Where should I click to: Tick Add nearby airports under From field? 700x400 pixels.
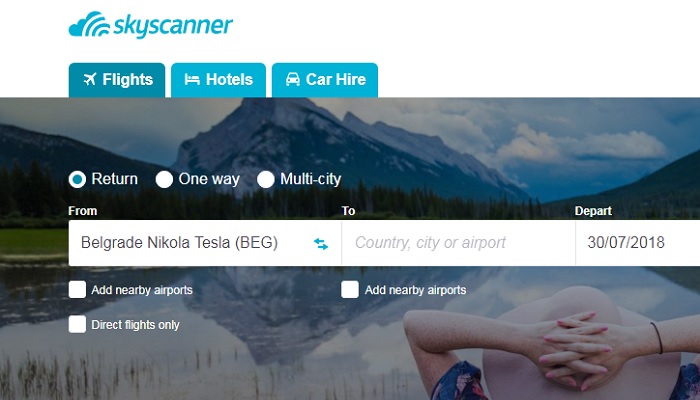(77, 290)
